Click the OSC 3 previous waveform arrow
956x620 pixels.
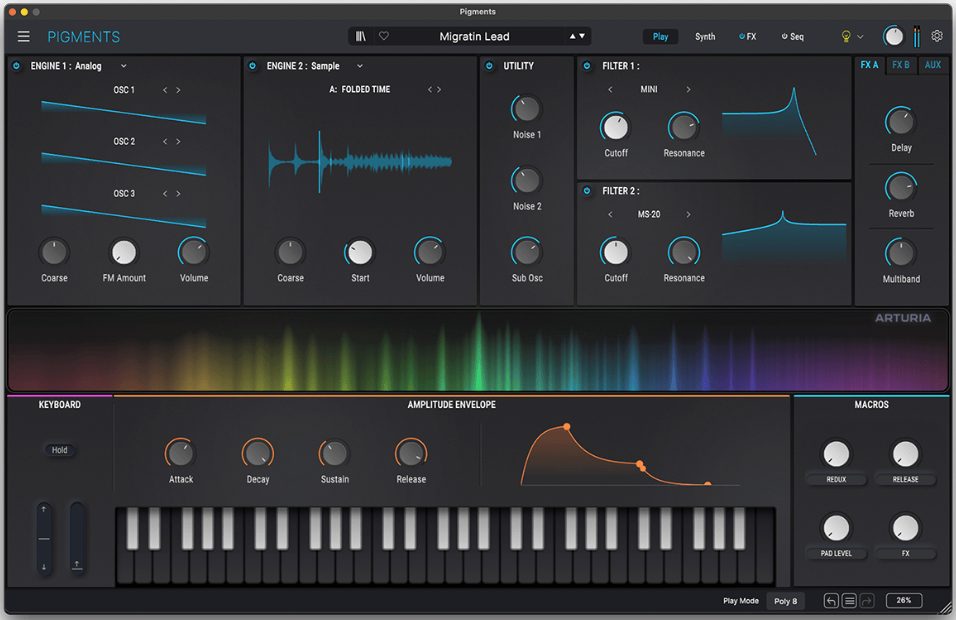[x=165, y=194]
